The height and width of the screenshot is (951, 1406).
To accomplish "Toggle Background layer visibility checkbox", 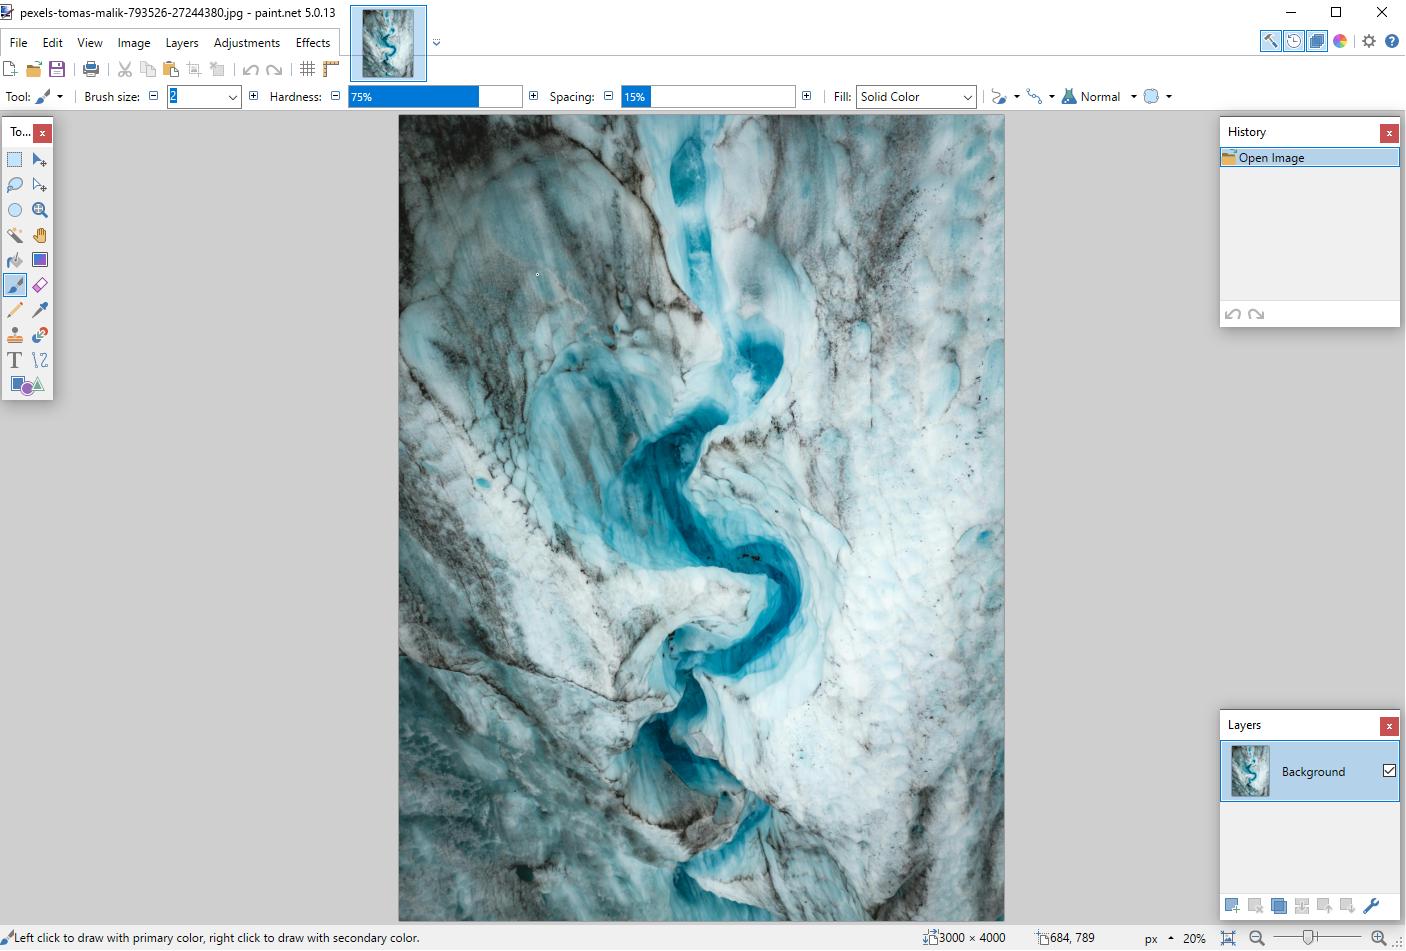I will click(1389, 770).
